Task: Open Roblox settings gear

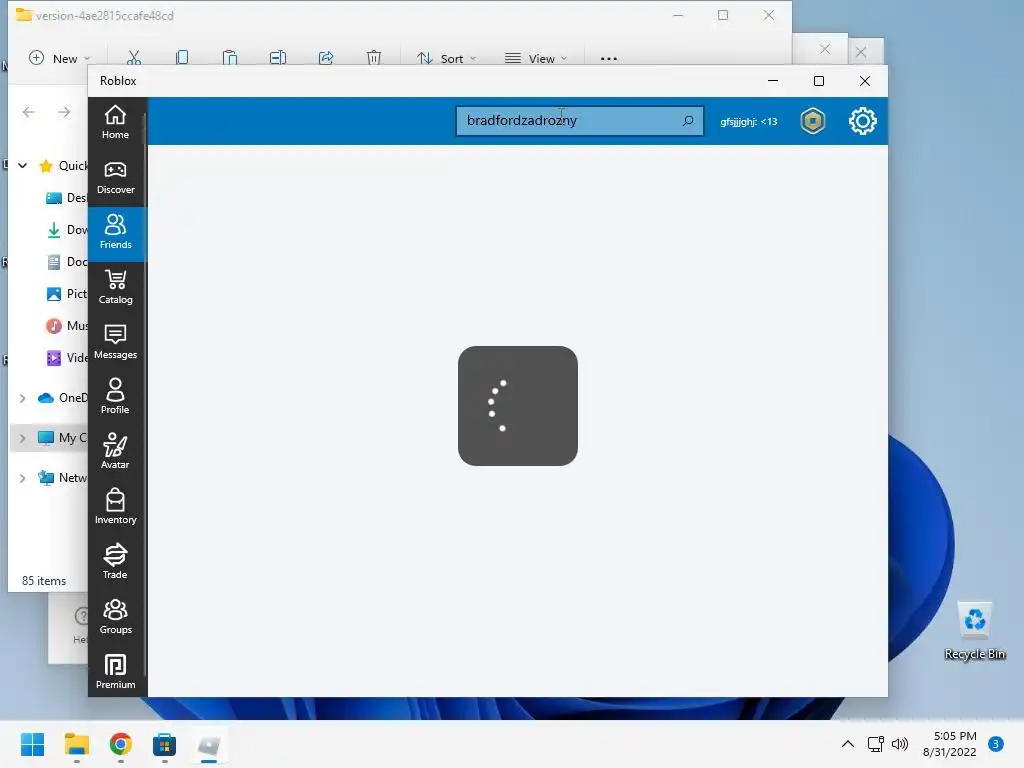Action: pyautogui.click(x=862, y=121)
